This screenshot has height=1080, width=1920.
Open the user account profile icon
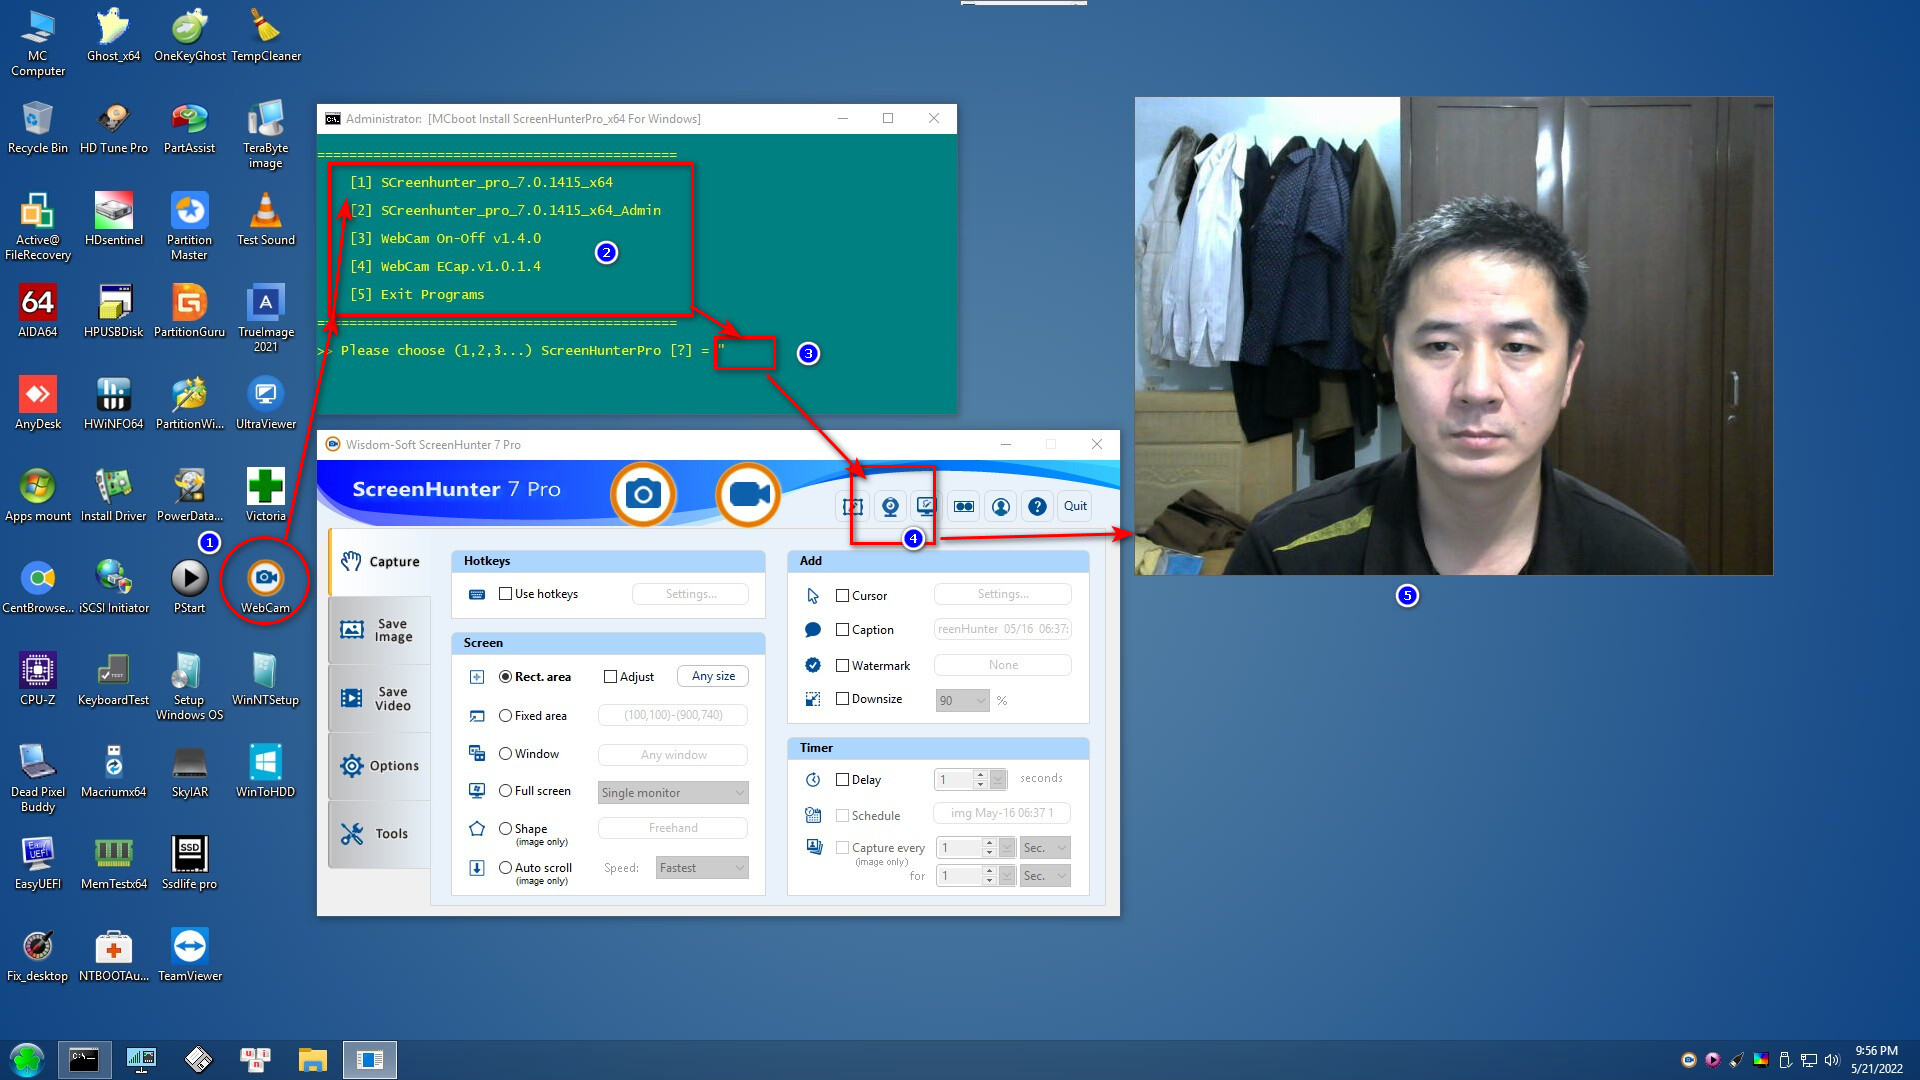pos(1001,506)
